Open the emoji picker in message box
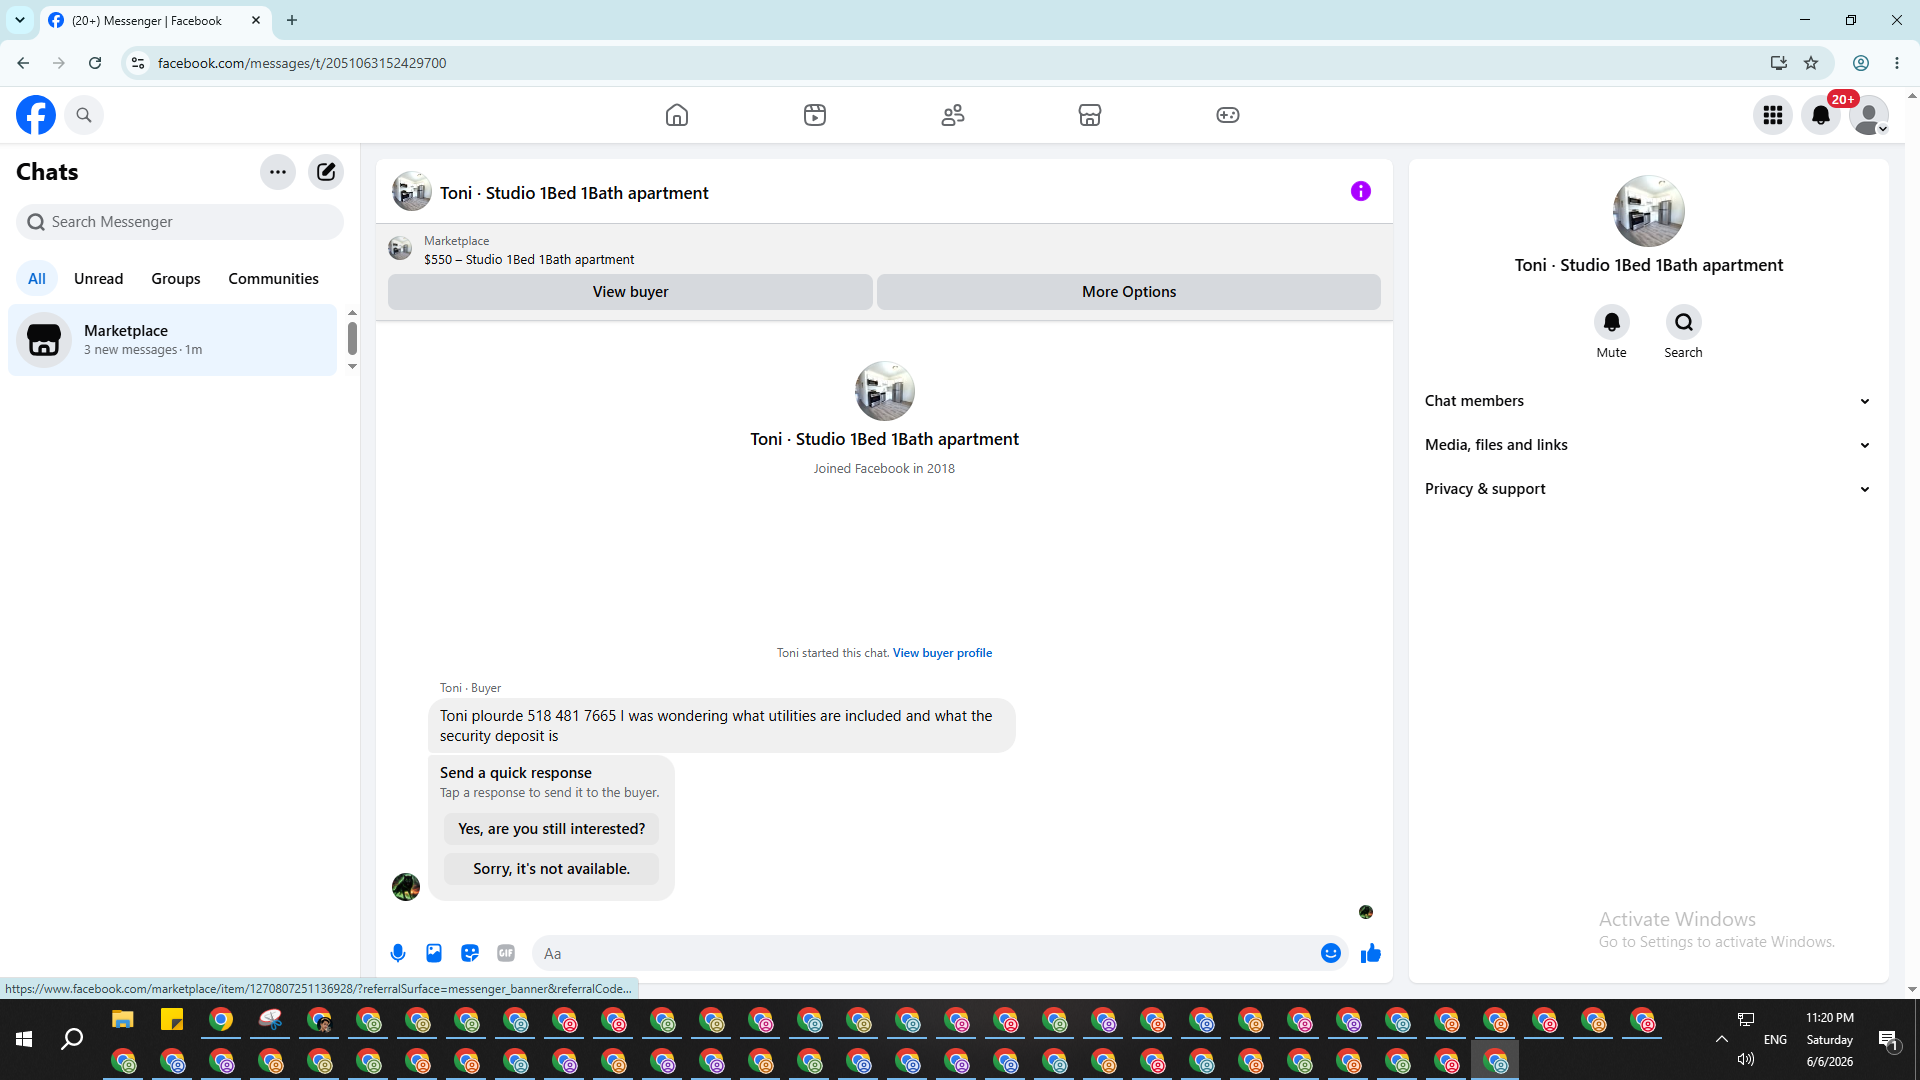The width and height of the screenshot is (1920, 1080). [1331, 953]
